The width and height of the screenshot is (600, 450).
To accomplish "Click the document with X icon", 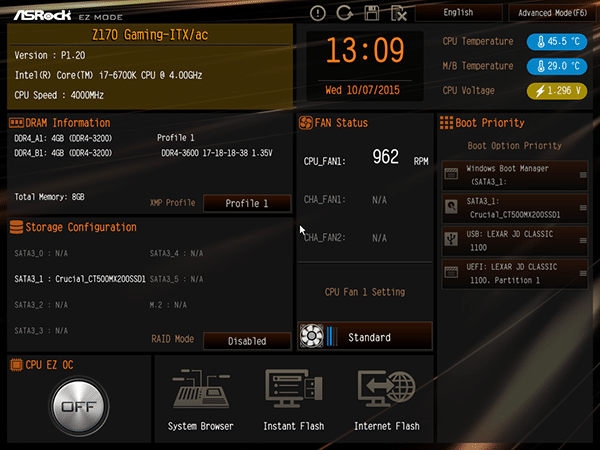I will coord(398,13).
